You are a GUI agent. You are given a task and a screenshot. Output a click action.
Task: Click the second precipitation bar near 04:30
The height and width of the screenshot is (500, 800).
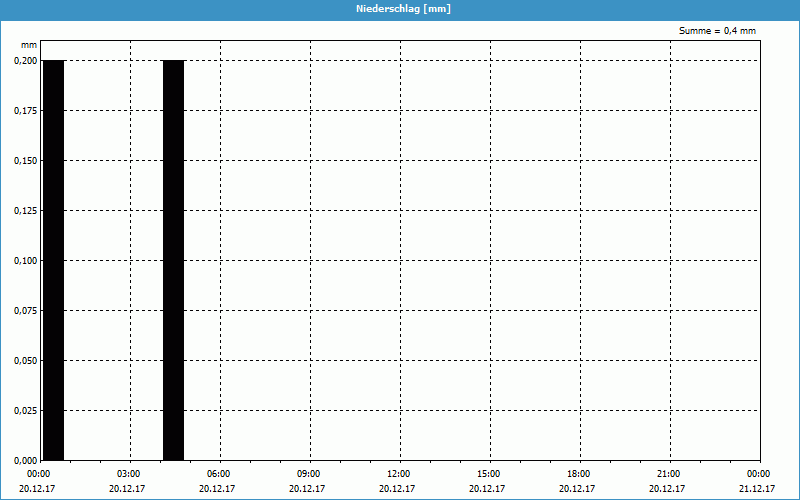[x=173, y=260]
